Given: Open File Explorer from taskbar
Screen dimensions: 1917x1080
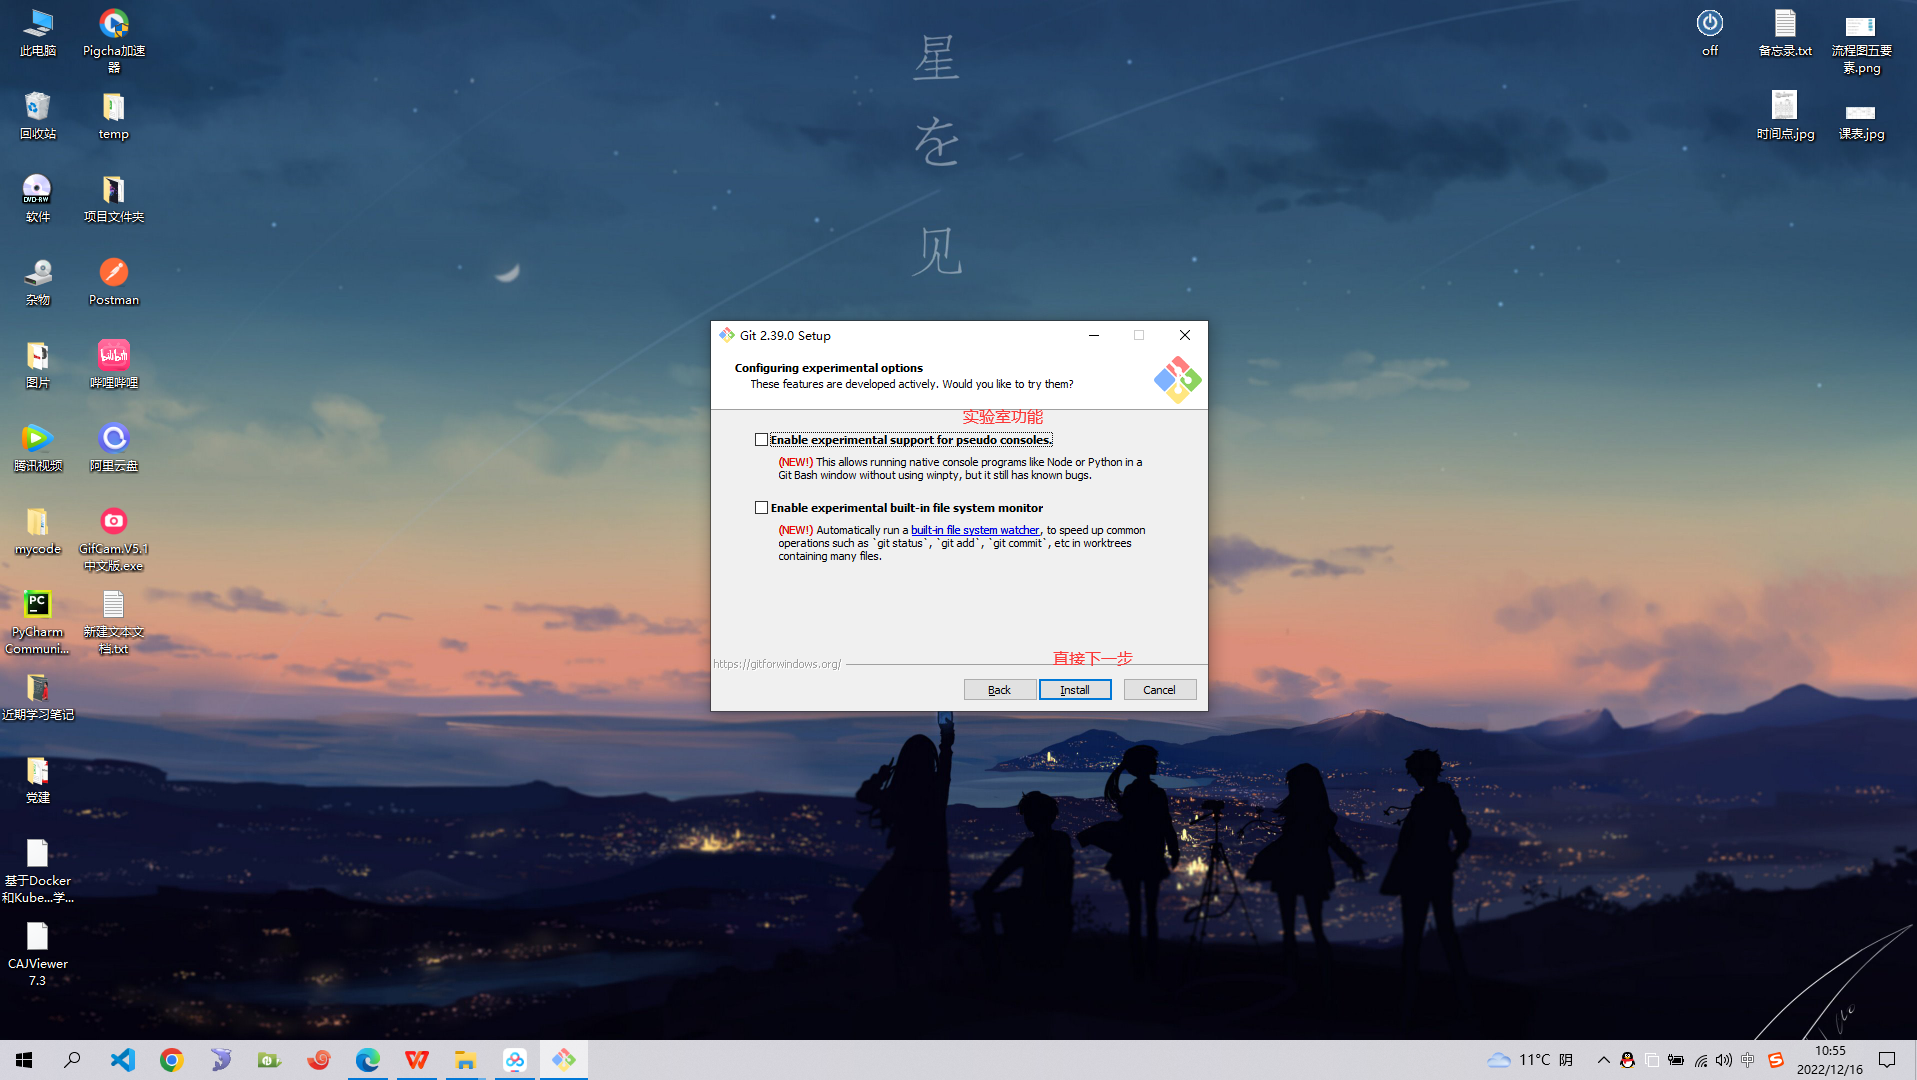Looking at the screenshot, I should (x=465, y=1060).
